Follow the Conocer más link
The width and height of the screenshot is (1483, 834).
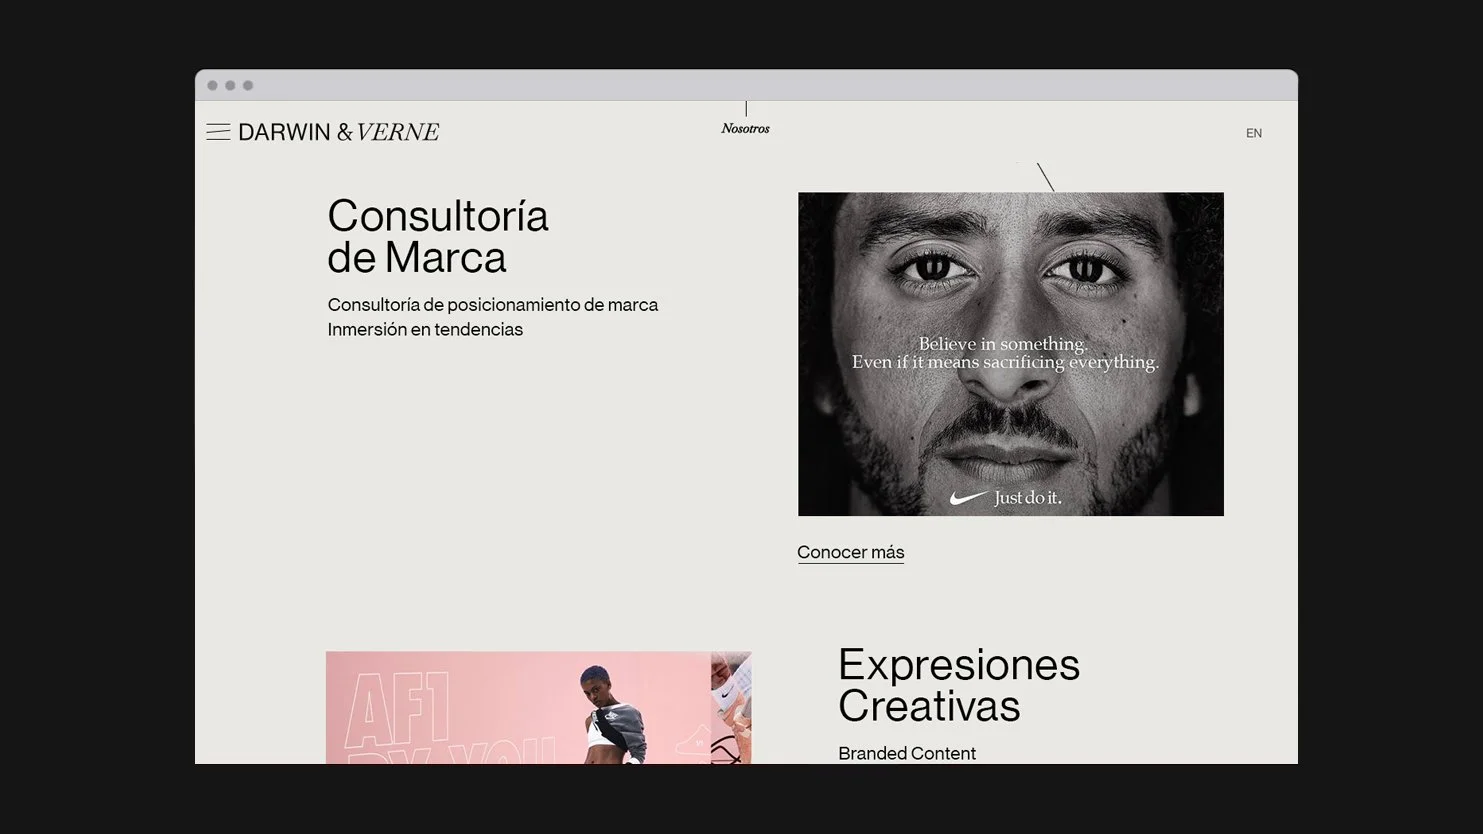pyautogui.click(x=851, y=552)
